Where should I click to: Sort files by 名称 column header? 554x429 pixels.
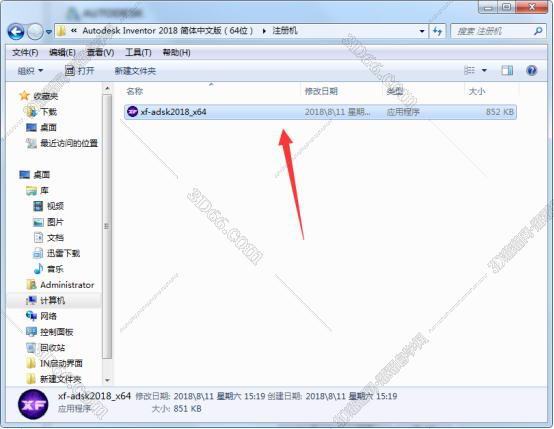point(135,92)
